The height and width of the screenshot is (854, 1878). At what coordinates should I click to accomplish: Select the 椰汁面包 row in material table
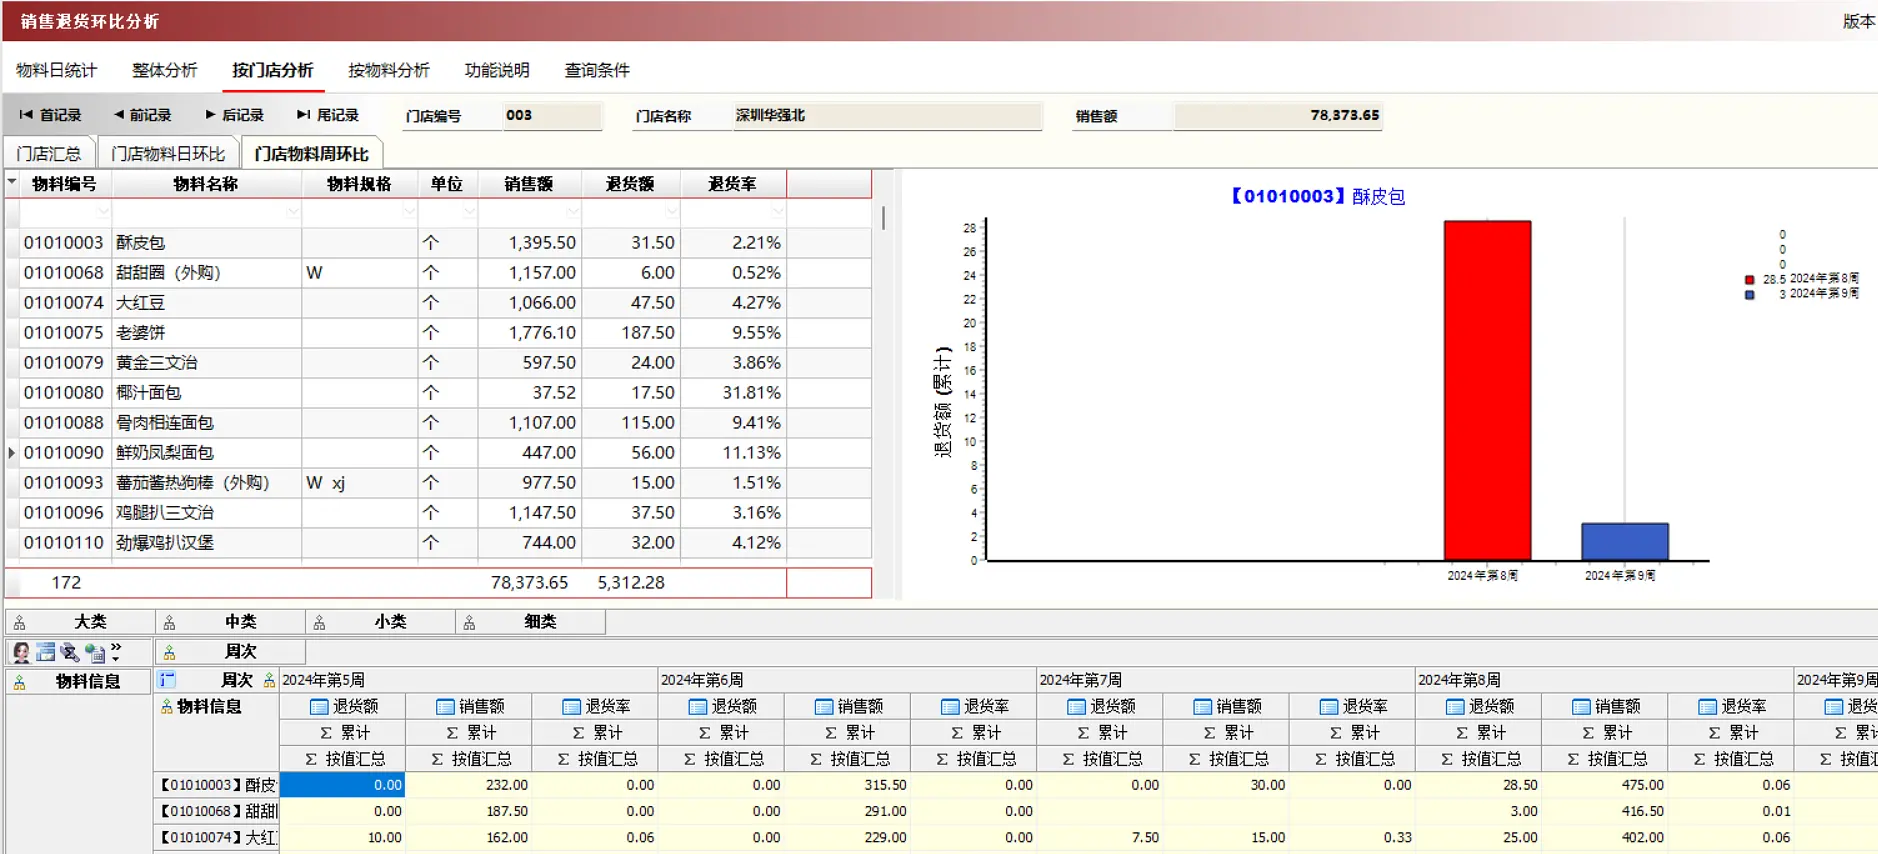coord(438,393)
